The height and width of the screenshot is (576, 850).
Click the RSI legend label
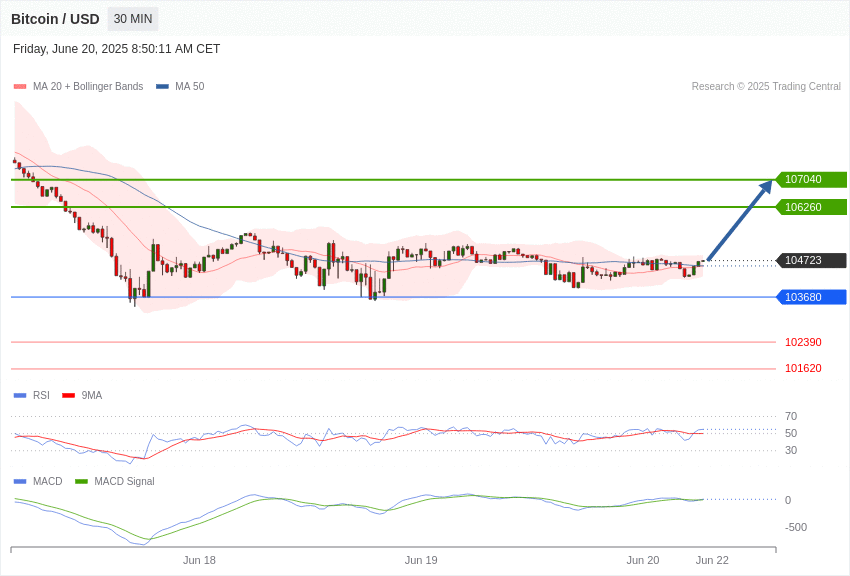pyautogui.click(x=41, y=396)
